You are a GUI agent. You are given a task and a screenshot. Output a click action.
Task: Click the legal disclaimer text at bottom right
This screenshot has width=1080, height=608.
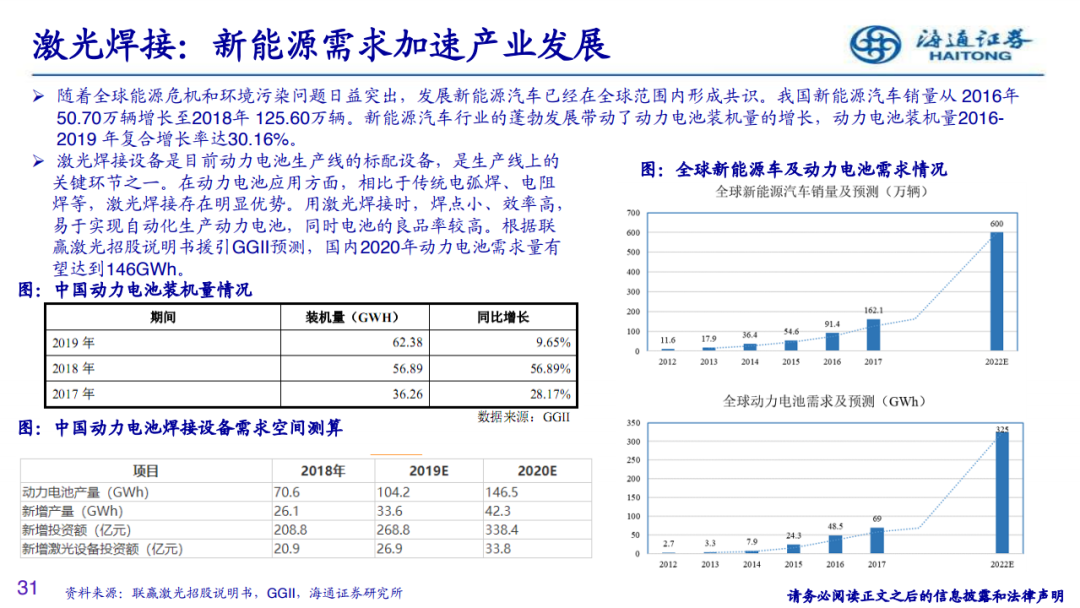pyautogui.click(x=925, y=595)
